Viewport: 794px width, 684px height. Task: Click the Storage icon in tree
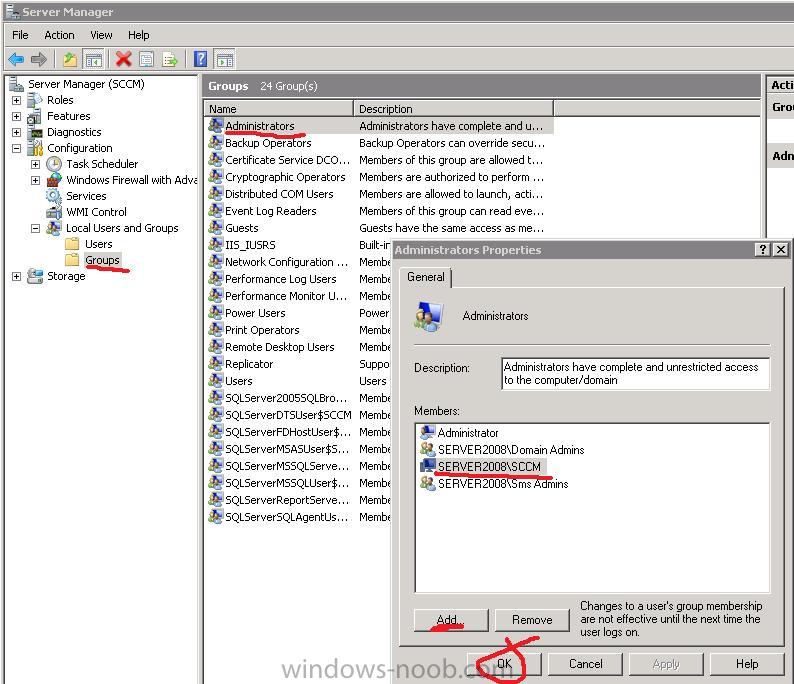tap(34, 276)
